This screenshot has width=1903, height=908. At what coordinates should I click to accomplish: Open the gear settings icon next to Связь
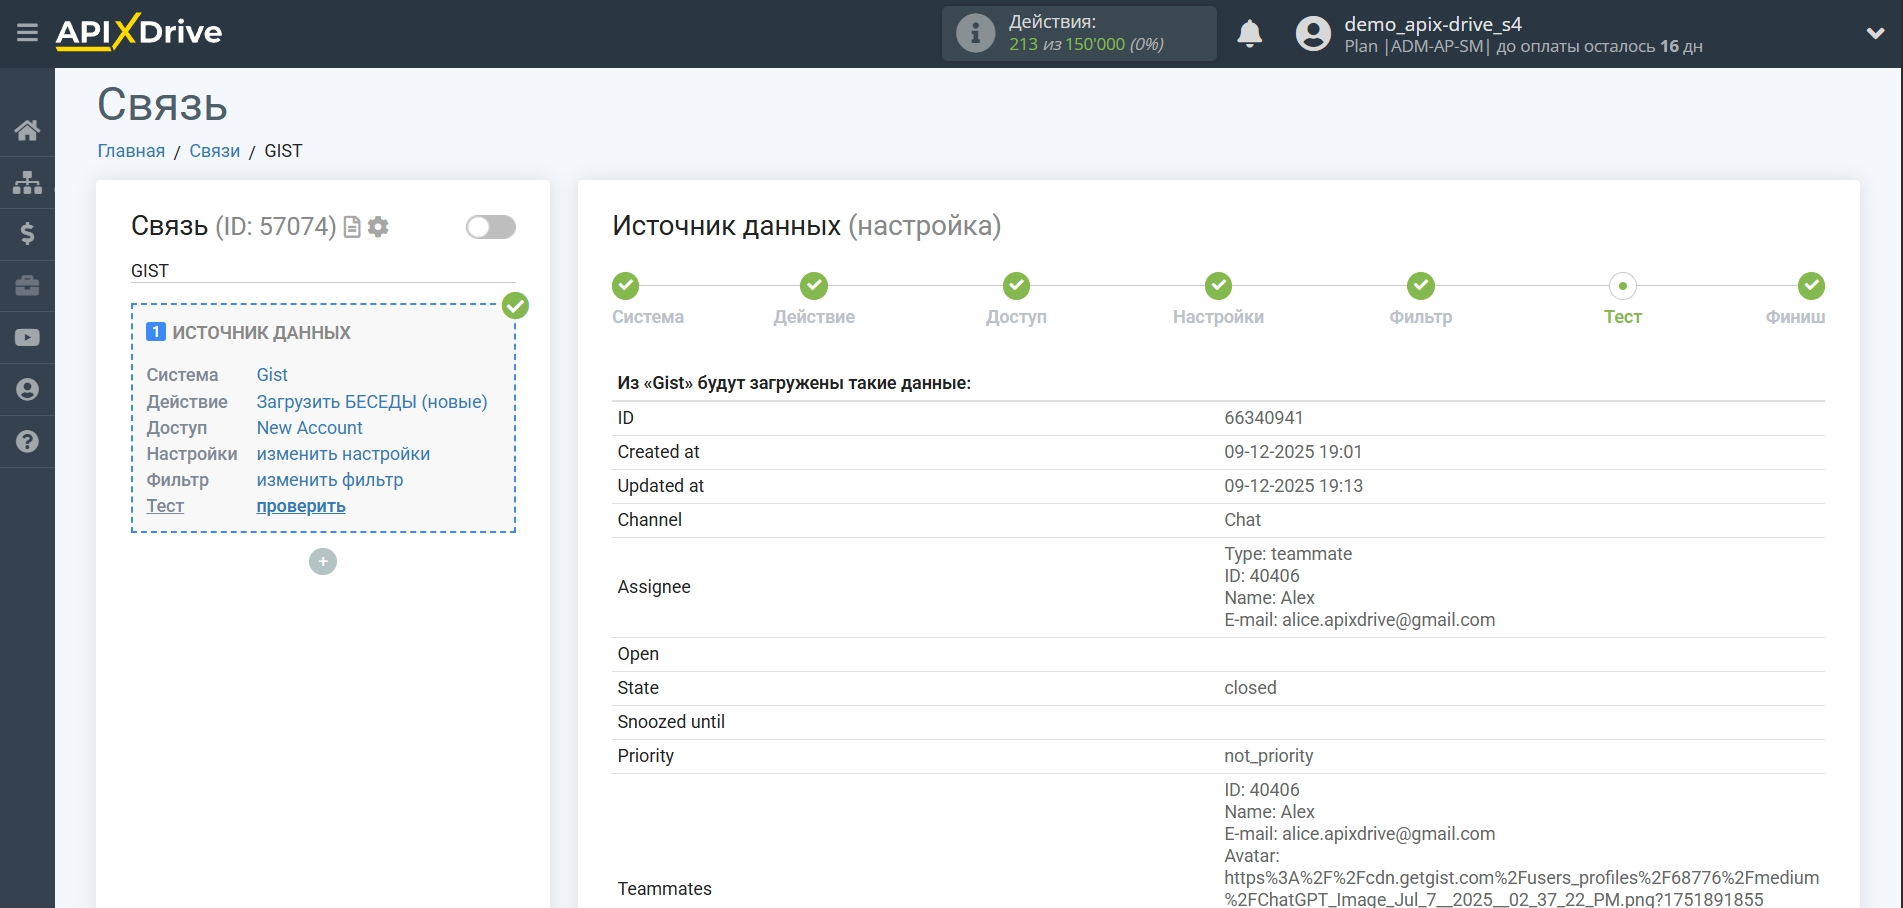coord(377,227)
